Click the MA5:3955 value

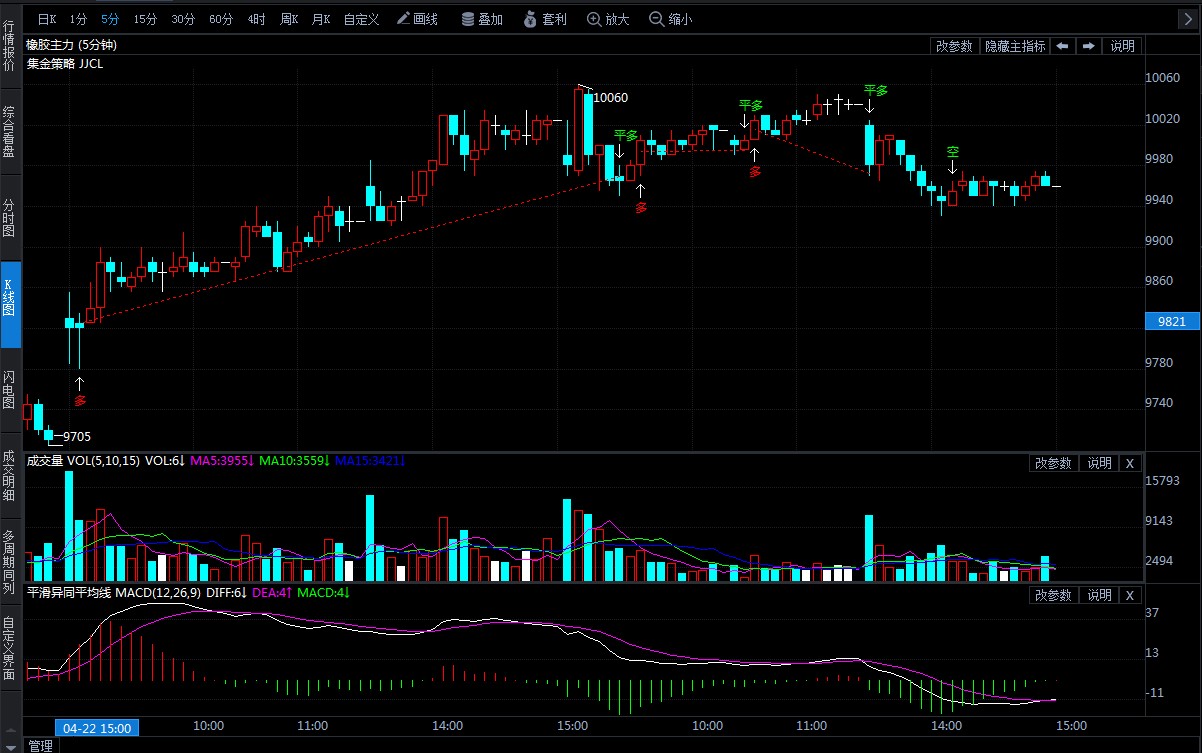[x=222, y=462]
